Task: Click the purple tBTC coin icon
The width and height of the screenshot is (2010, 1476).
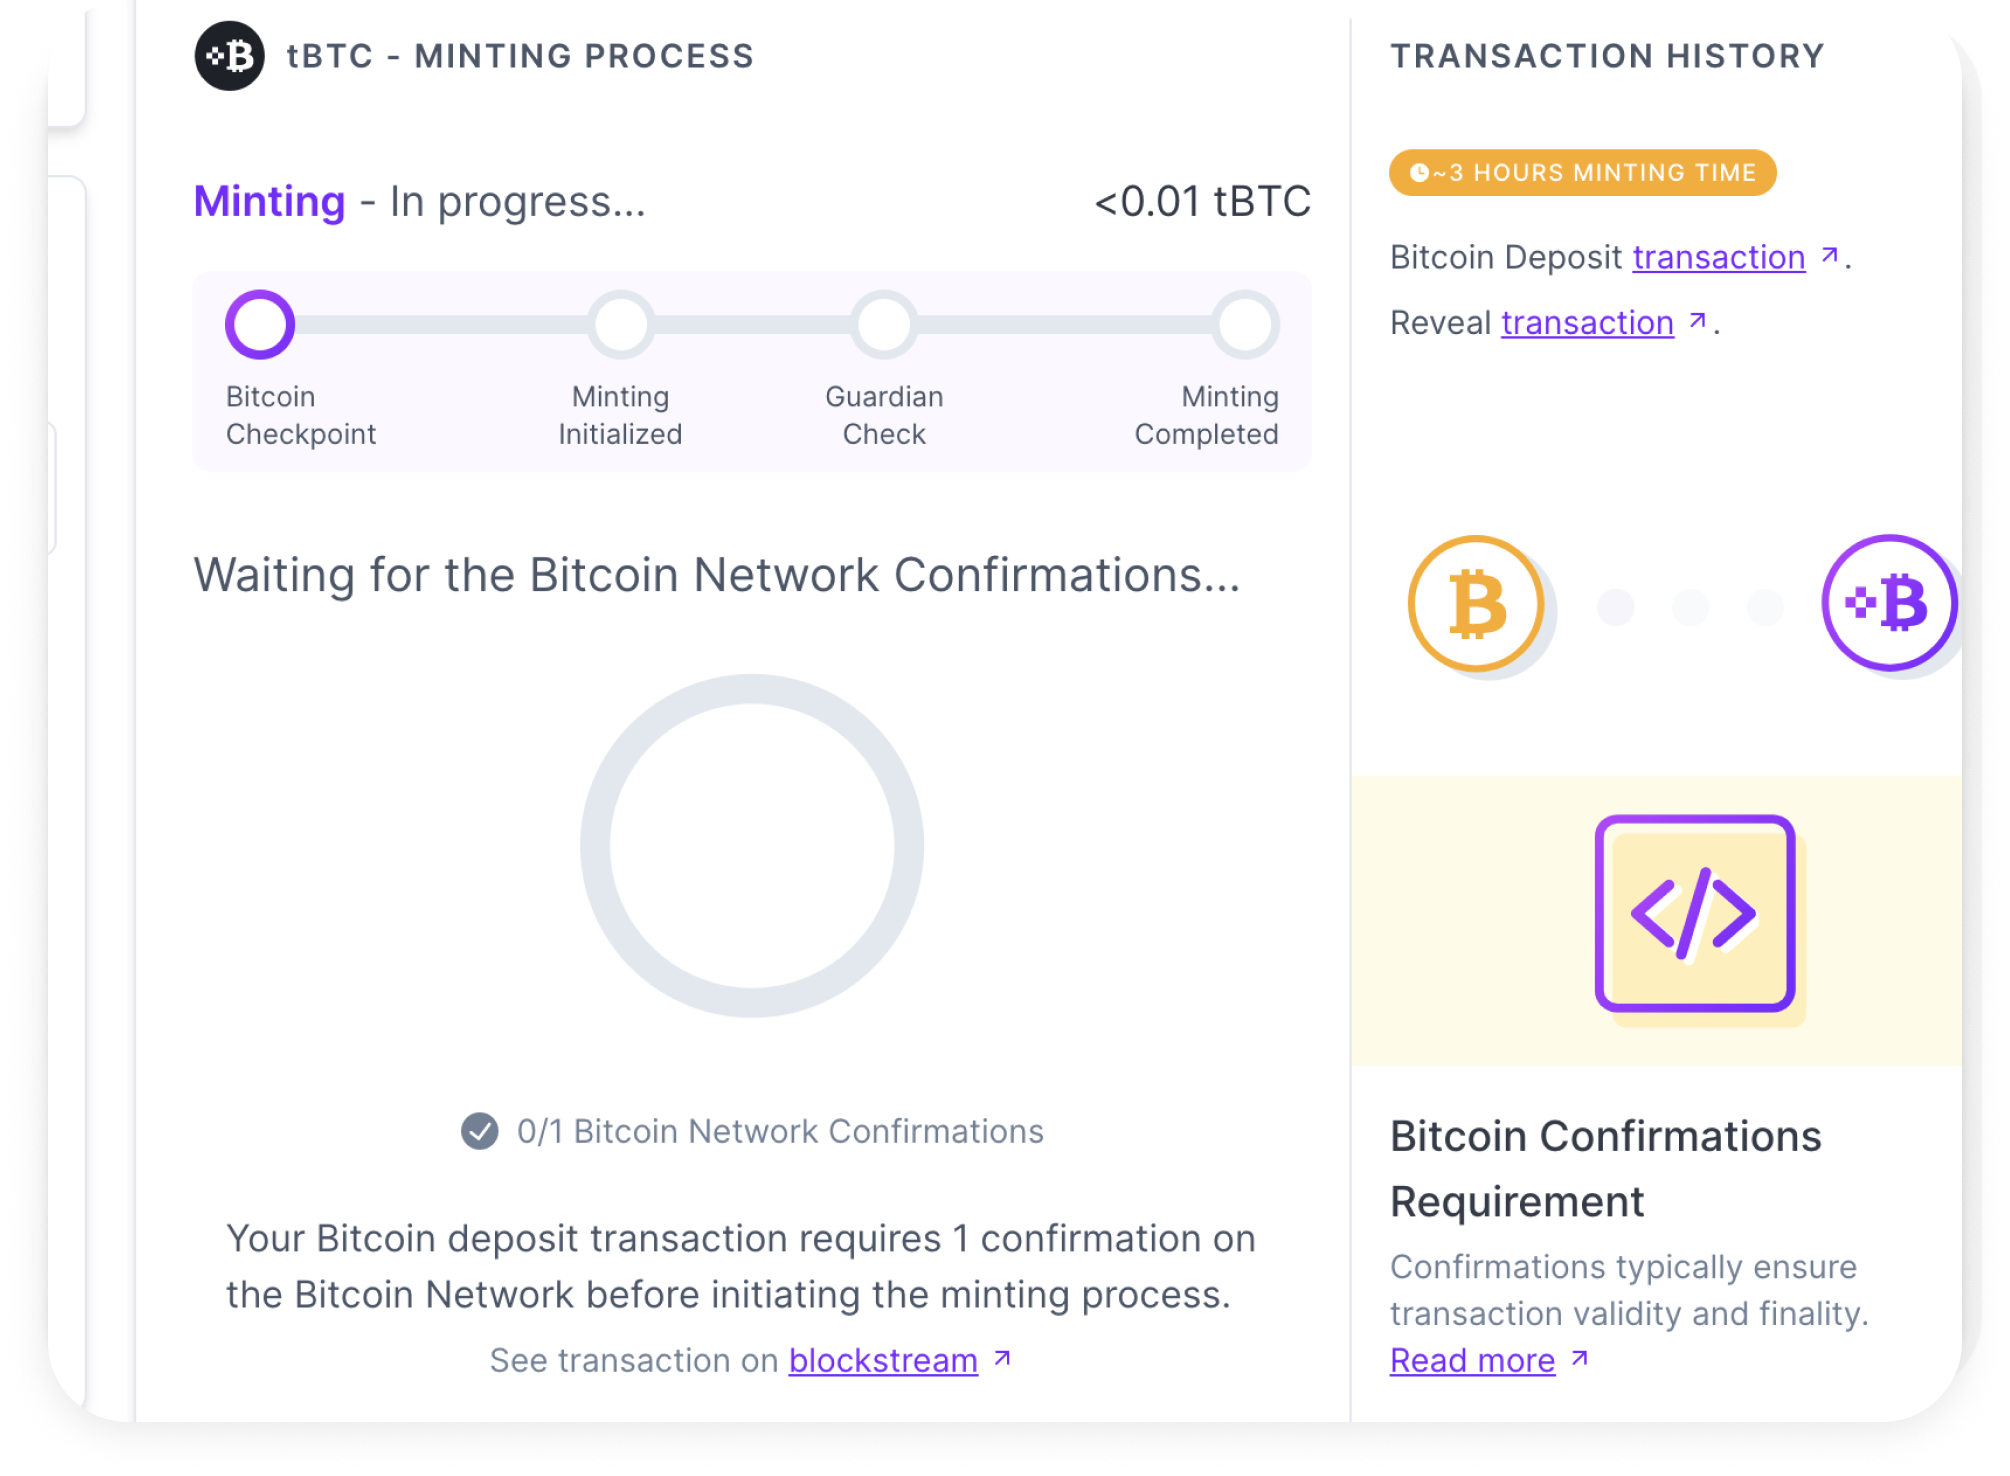Action: pos(1889,602)
